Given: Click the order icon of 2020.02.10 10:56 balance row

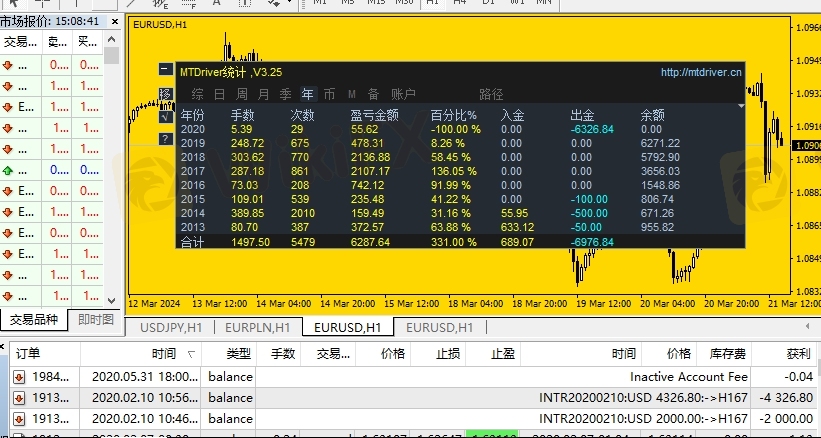Looking at the screenshot, I should click(19, 398).
